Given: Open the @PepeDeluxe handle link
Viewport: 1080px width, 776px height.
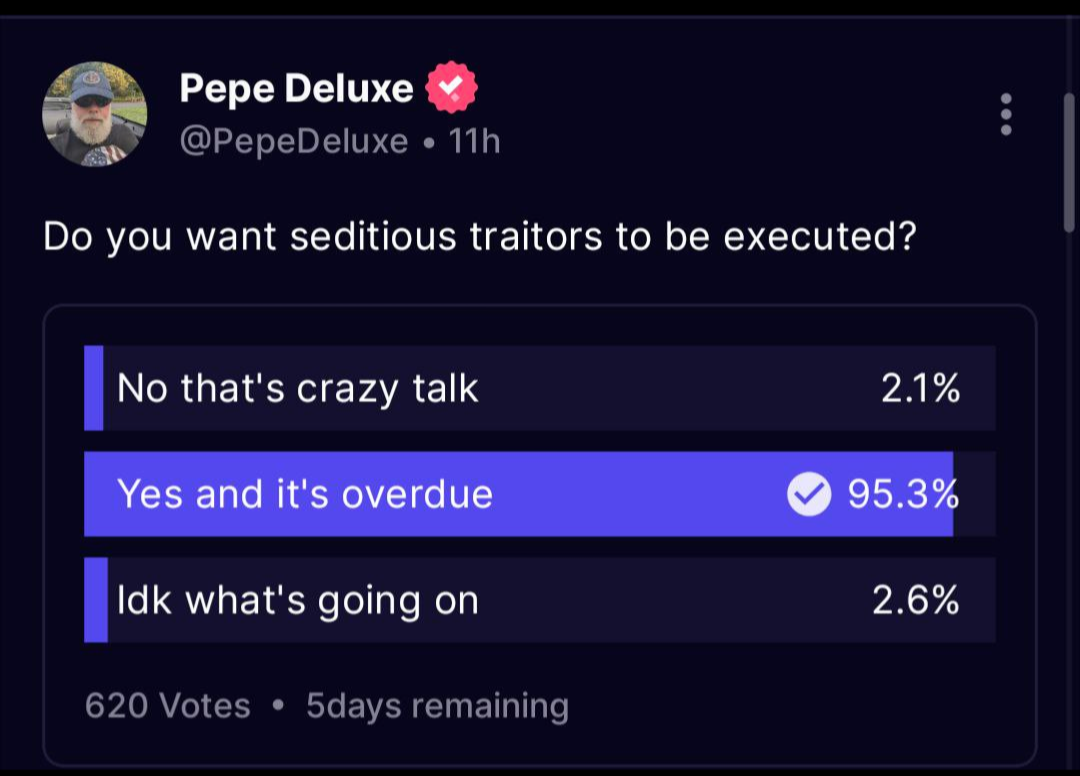Looking at the screenshot, I should [294, 142].
